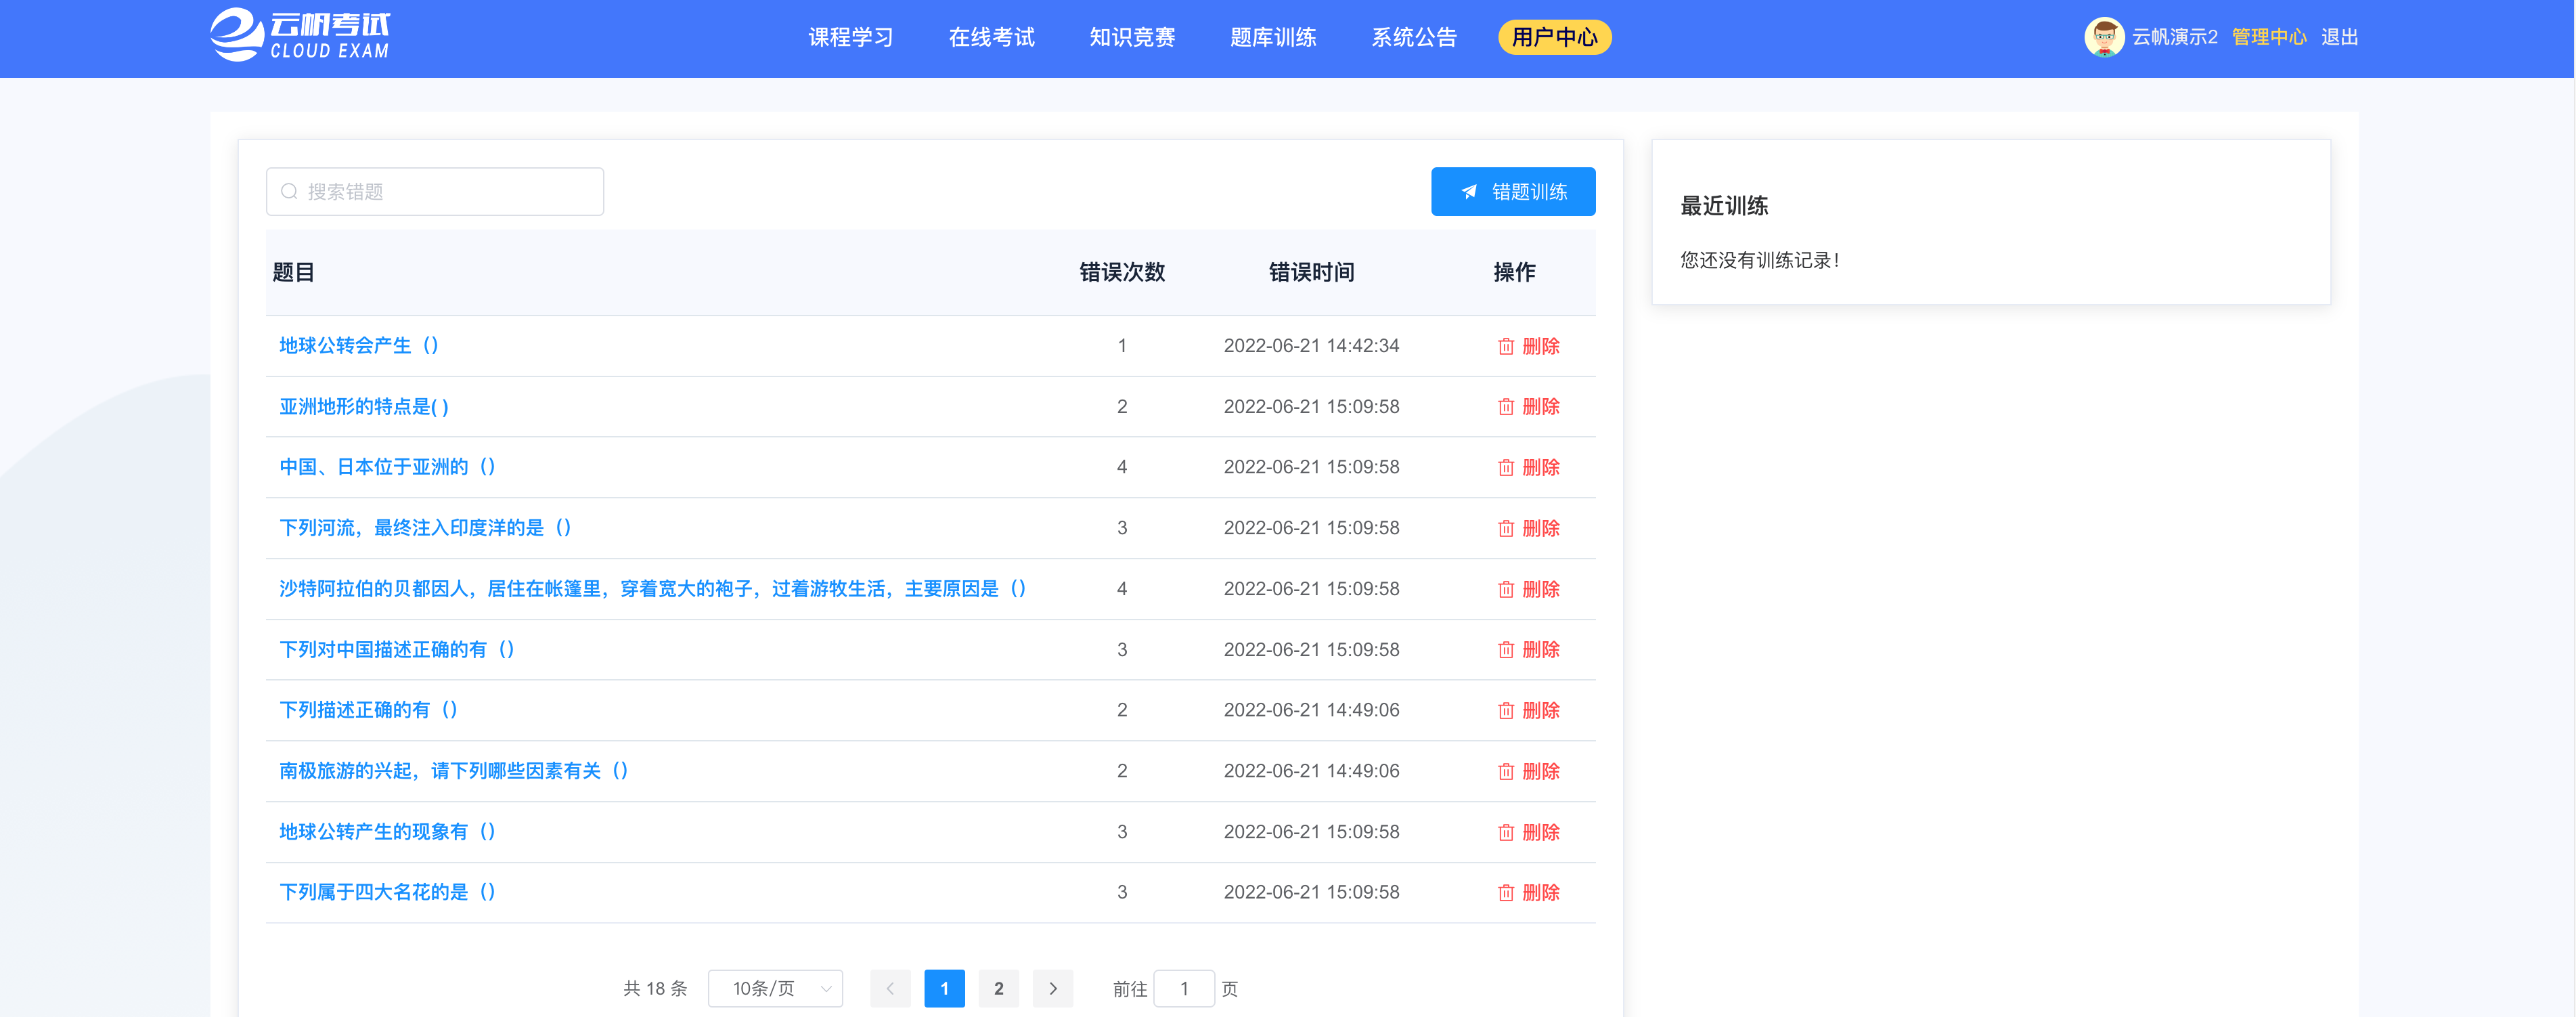The width and height of the screenshot is (2576, 1017).
Task: Open question 地球公转会产生（）
Action: pyautogui.click(x=359, y=345)
